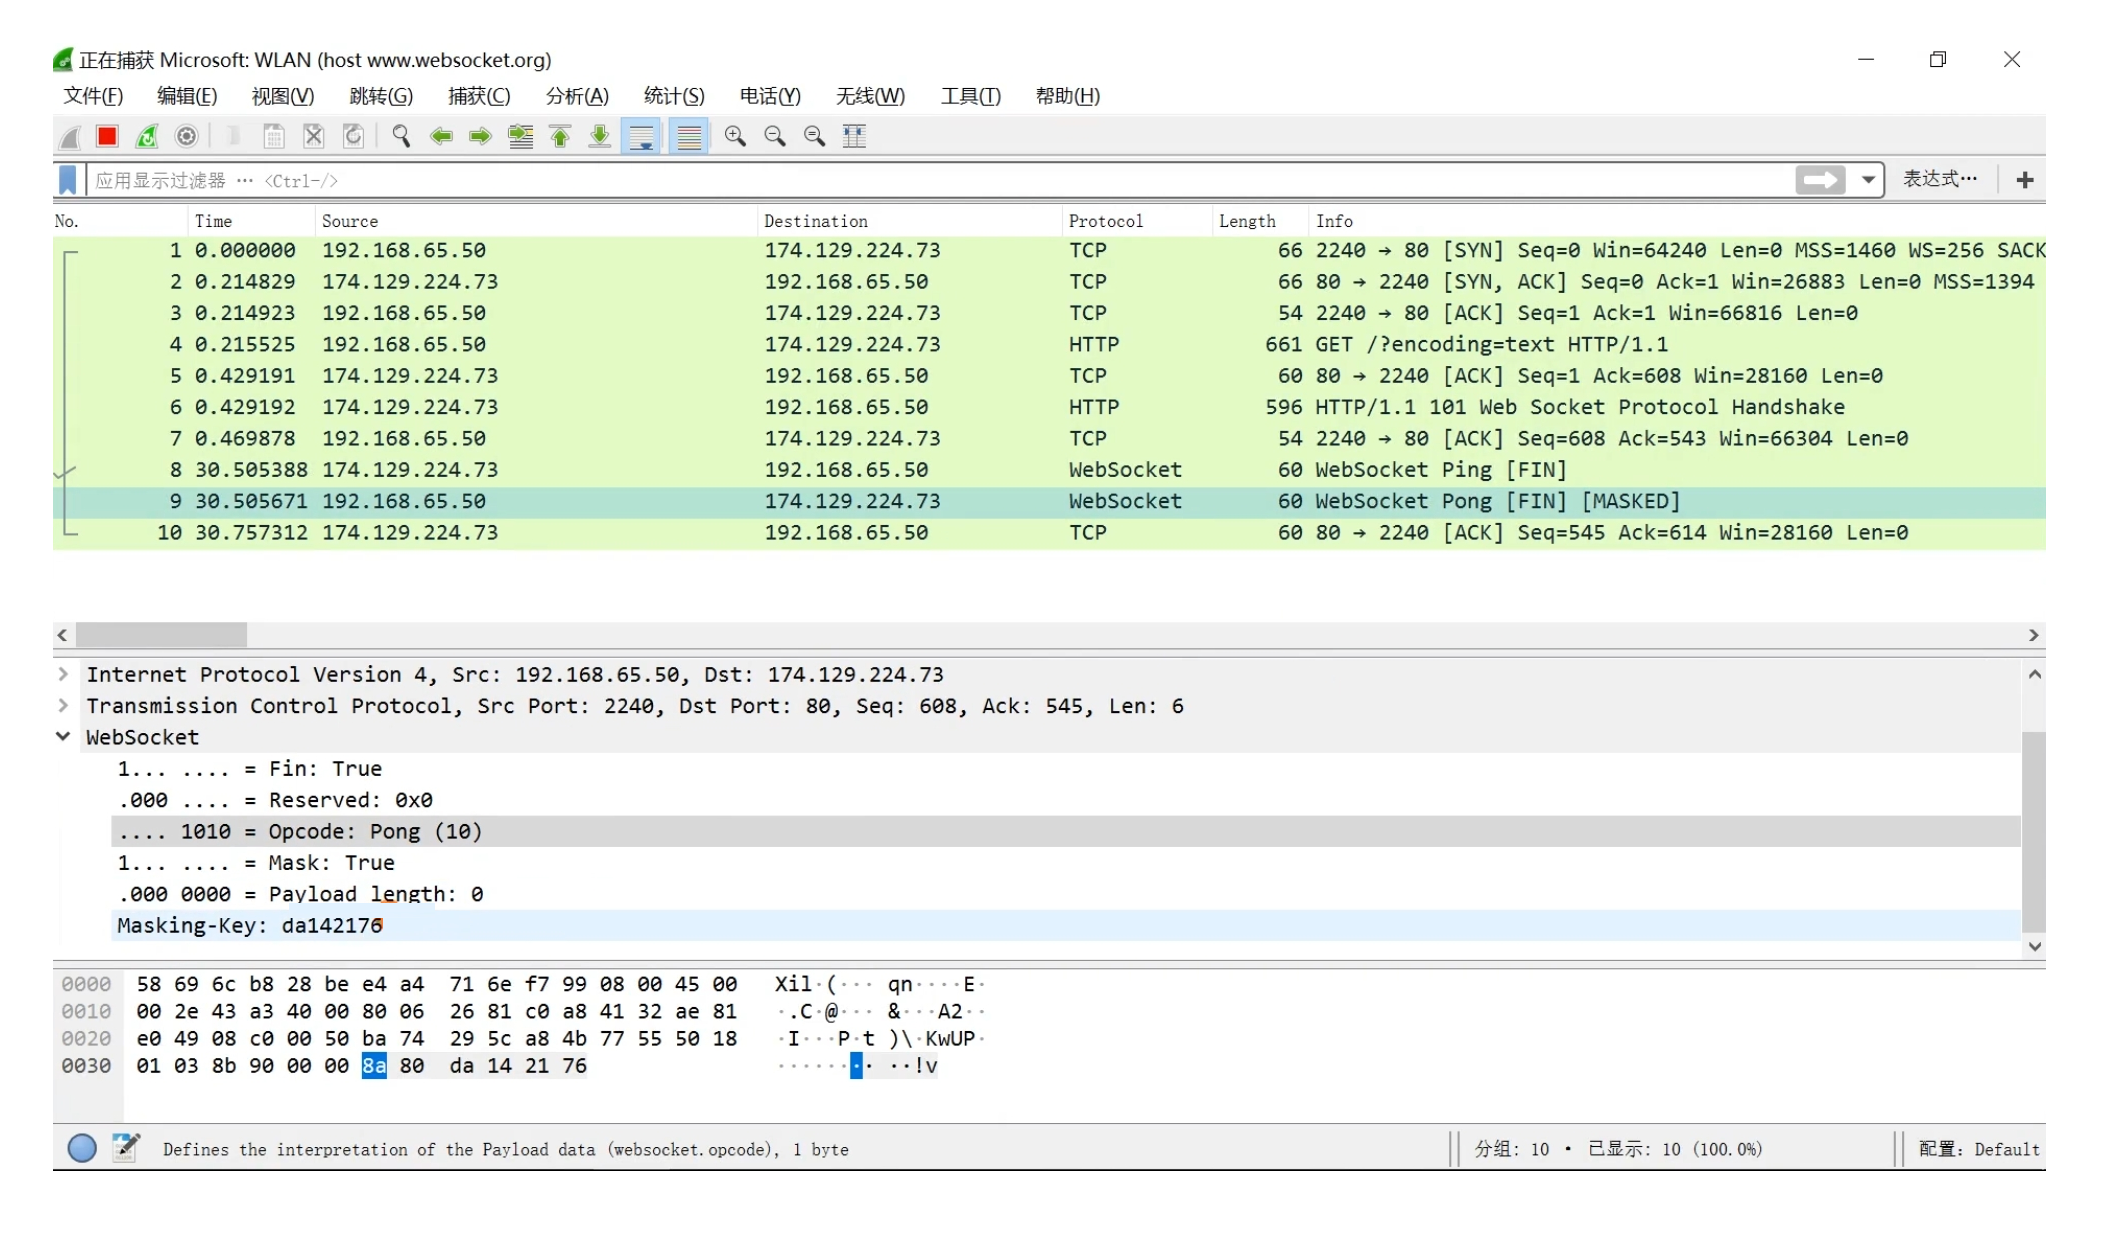Open the 统计(S) menu
2105x1235 pixels.
click(x=674, y=96)
